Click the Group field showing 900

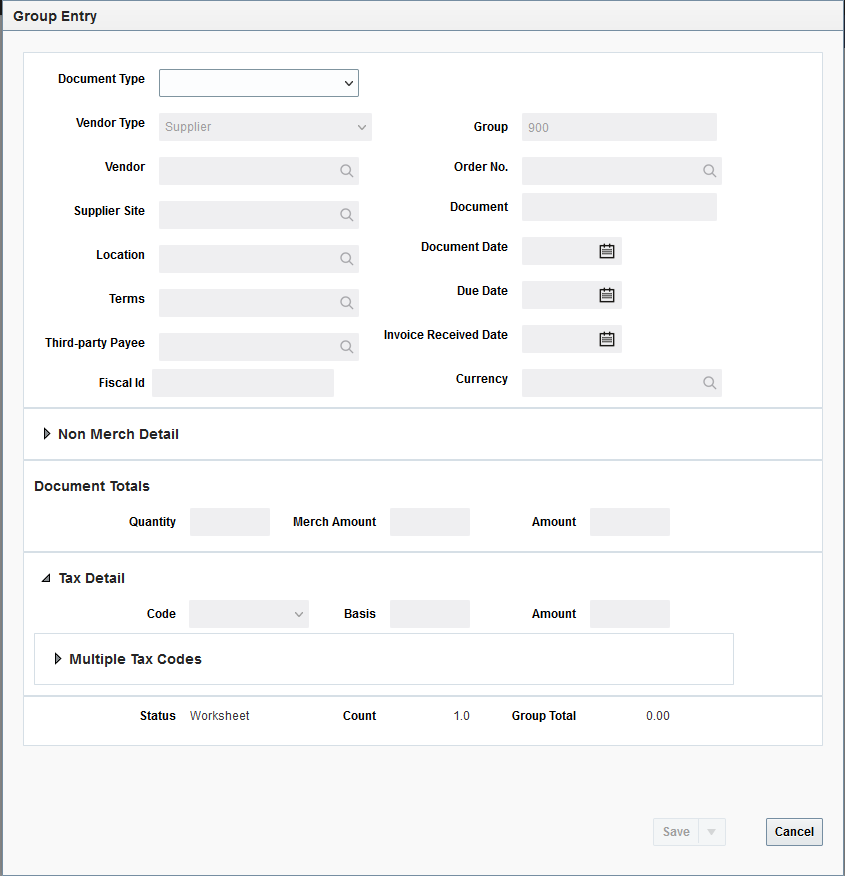[619, 127]
